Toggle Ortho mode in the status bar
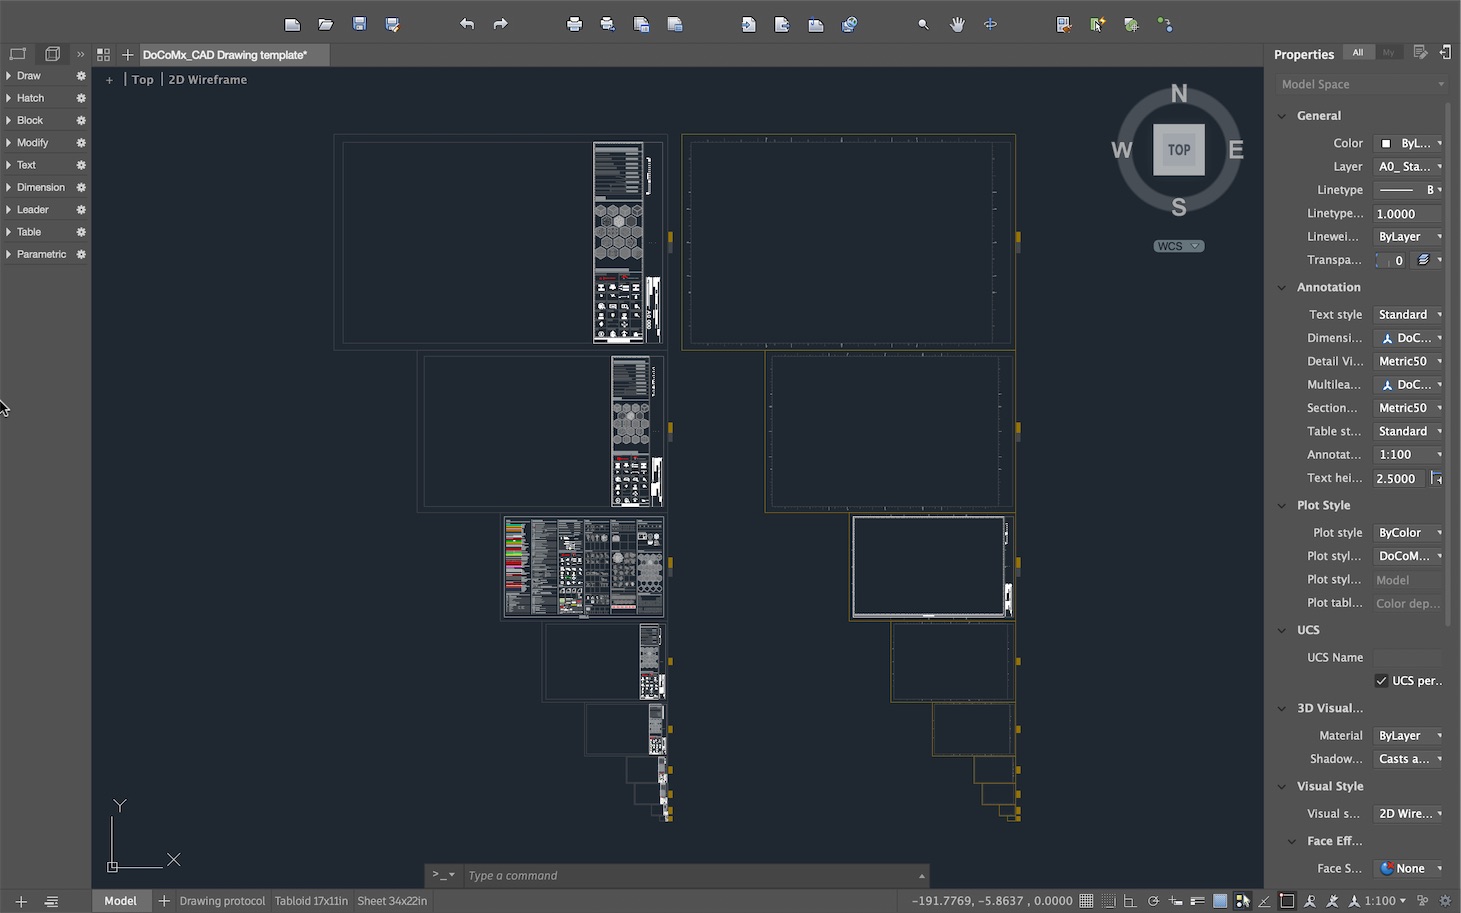 [1128, 901]
